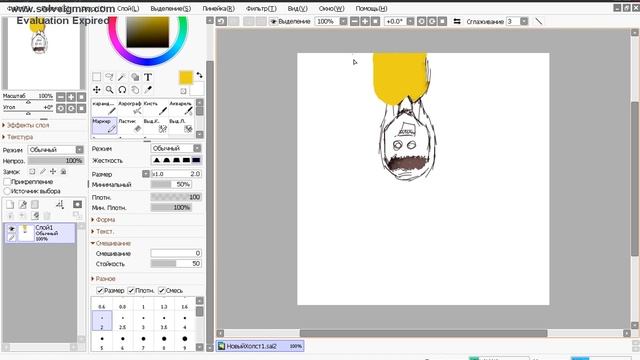Open the Линейка(R) menu
640x360 pixels.
218,8
